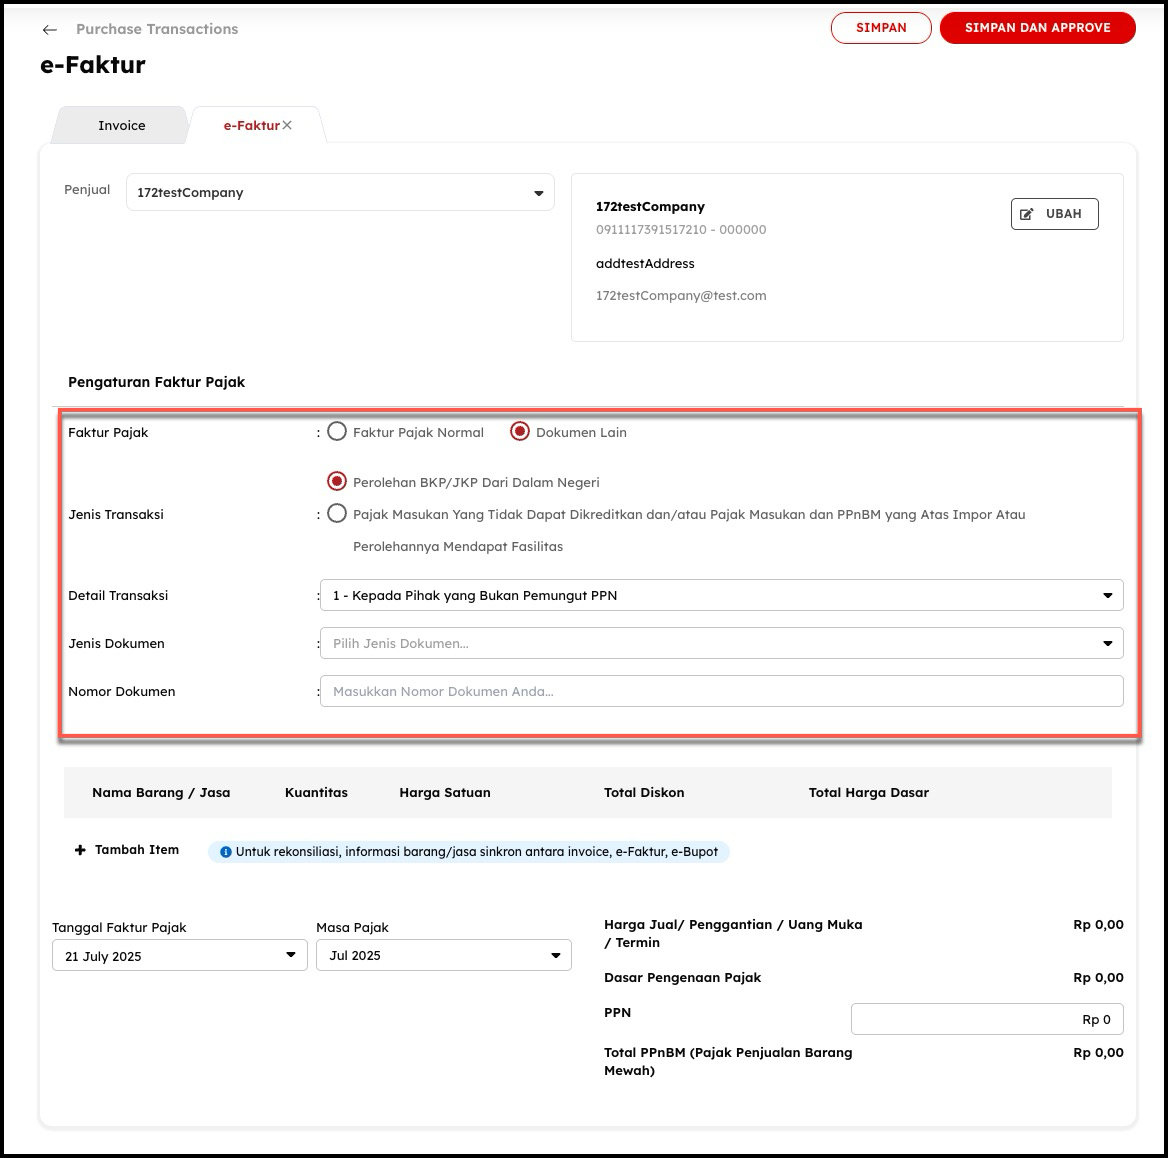1168x1158 pixels.
Task: Click the back arrow beside Purchase Transactions
Action: [50, 30]
